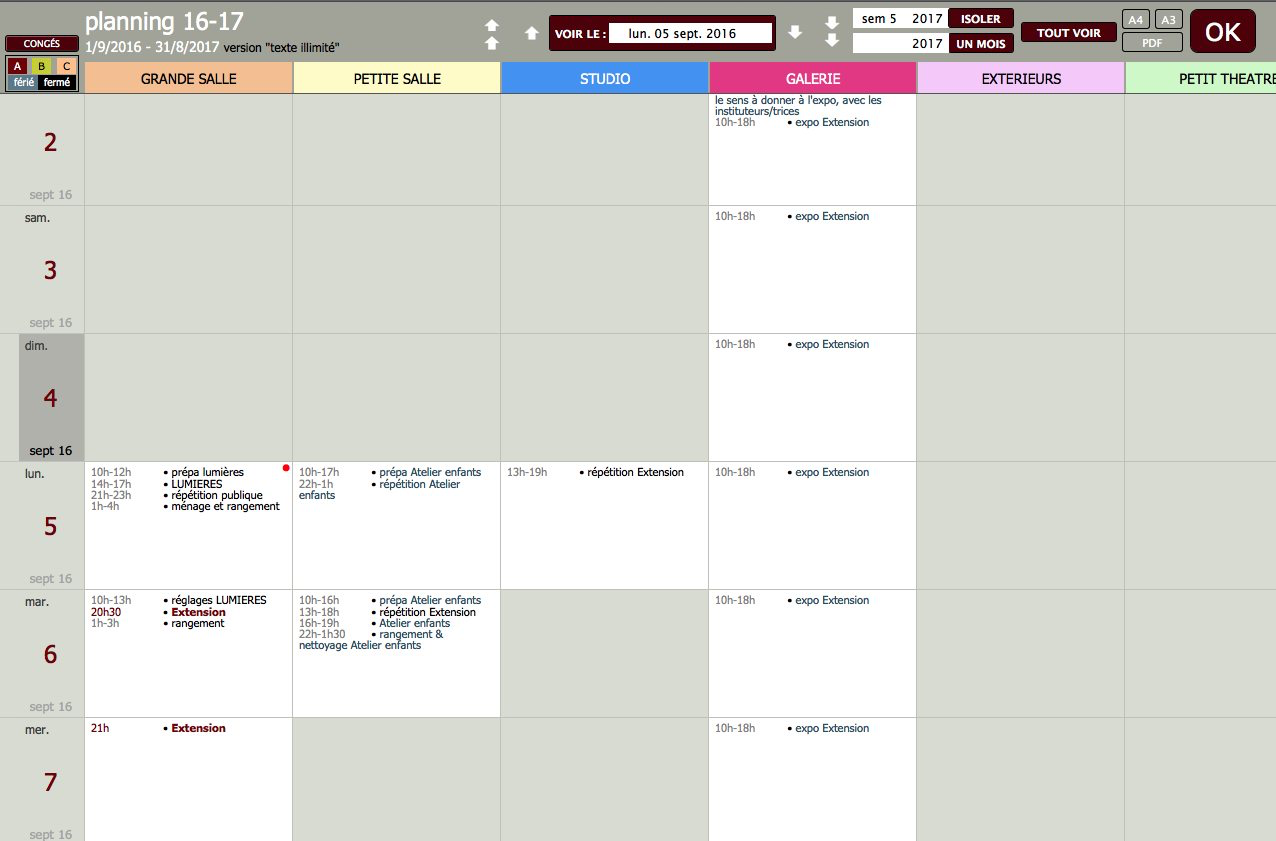Click the single down arrow icon

point(795,33)
